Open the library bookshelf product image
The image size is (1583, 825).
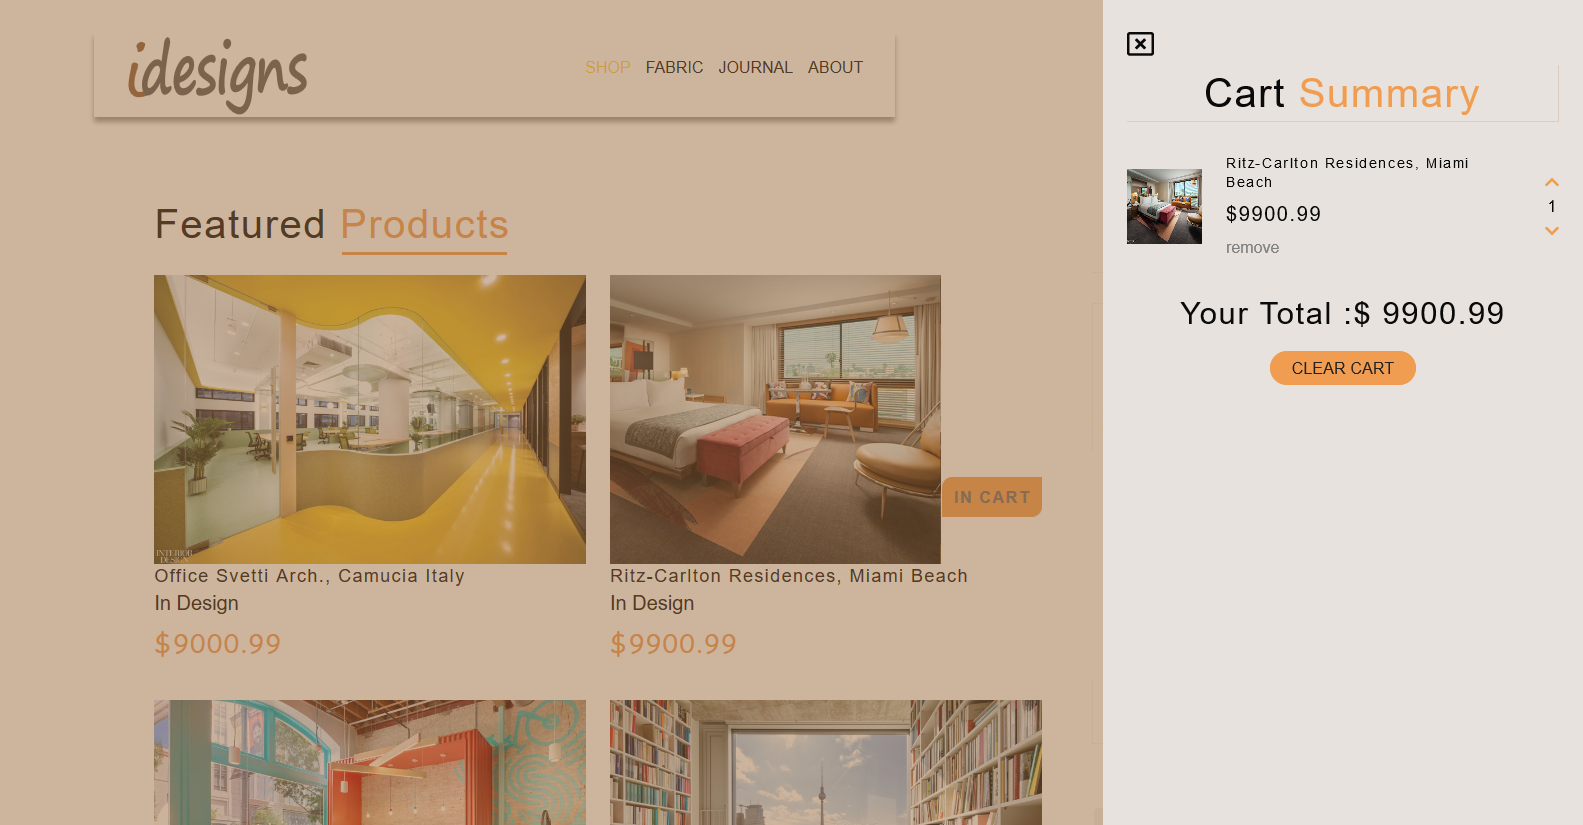pos(826,762)
